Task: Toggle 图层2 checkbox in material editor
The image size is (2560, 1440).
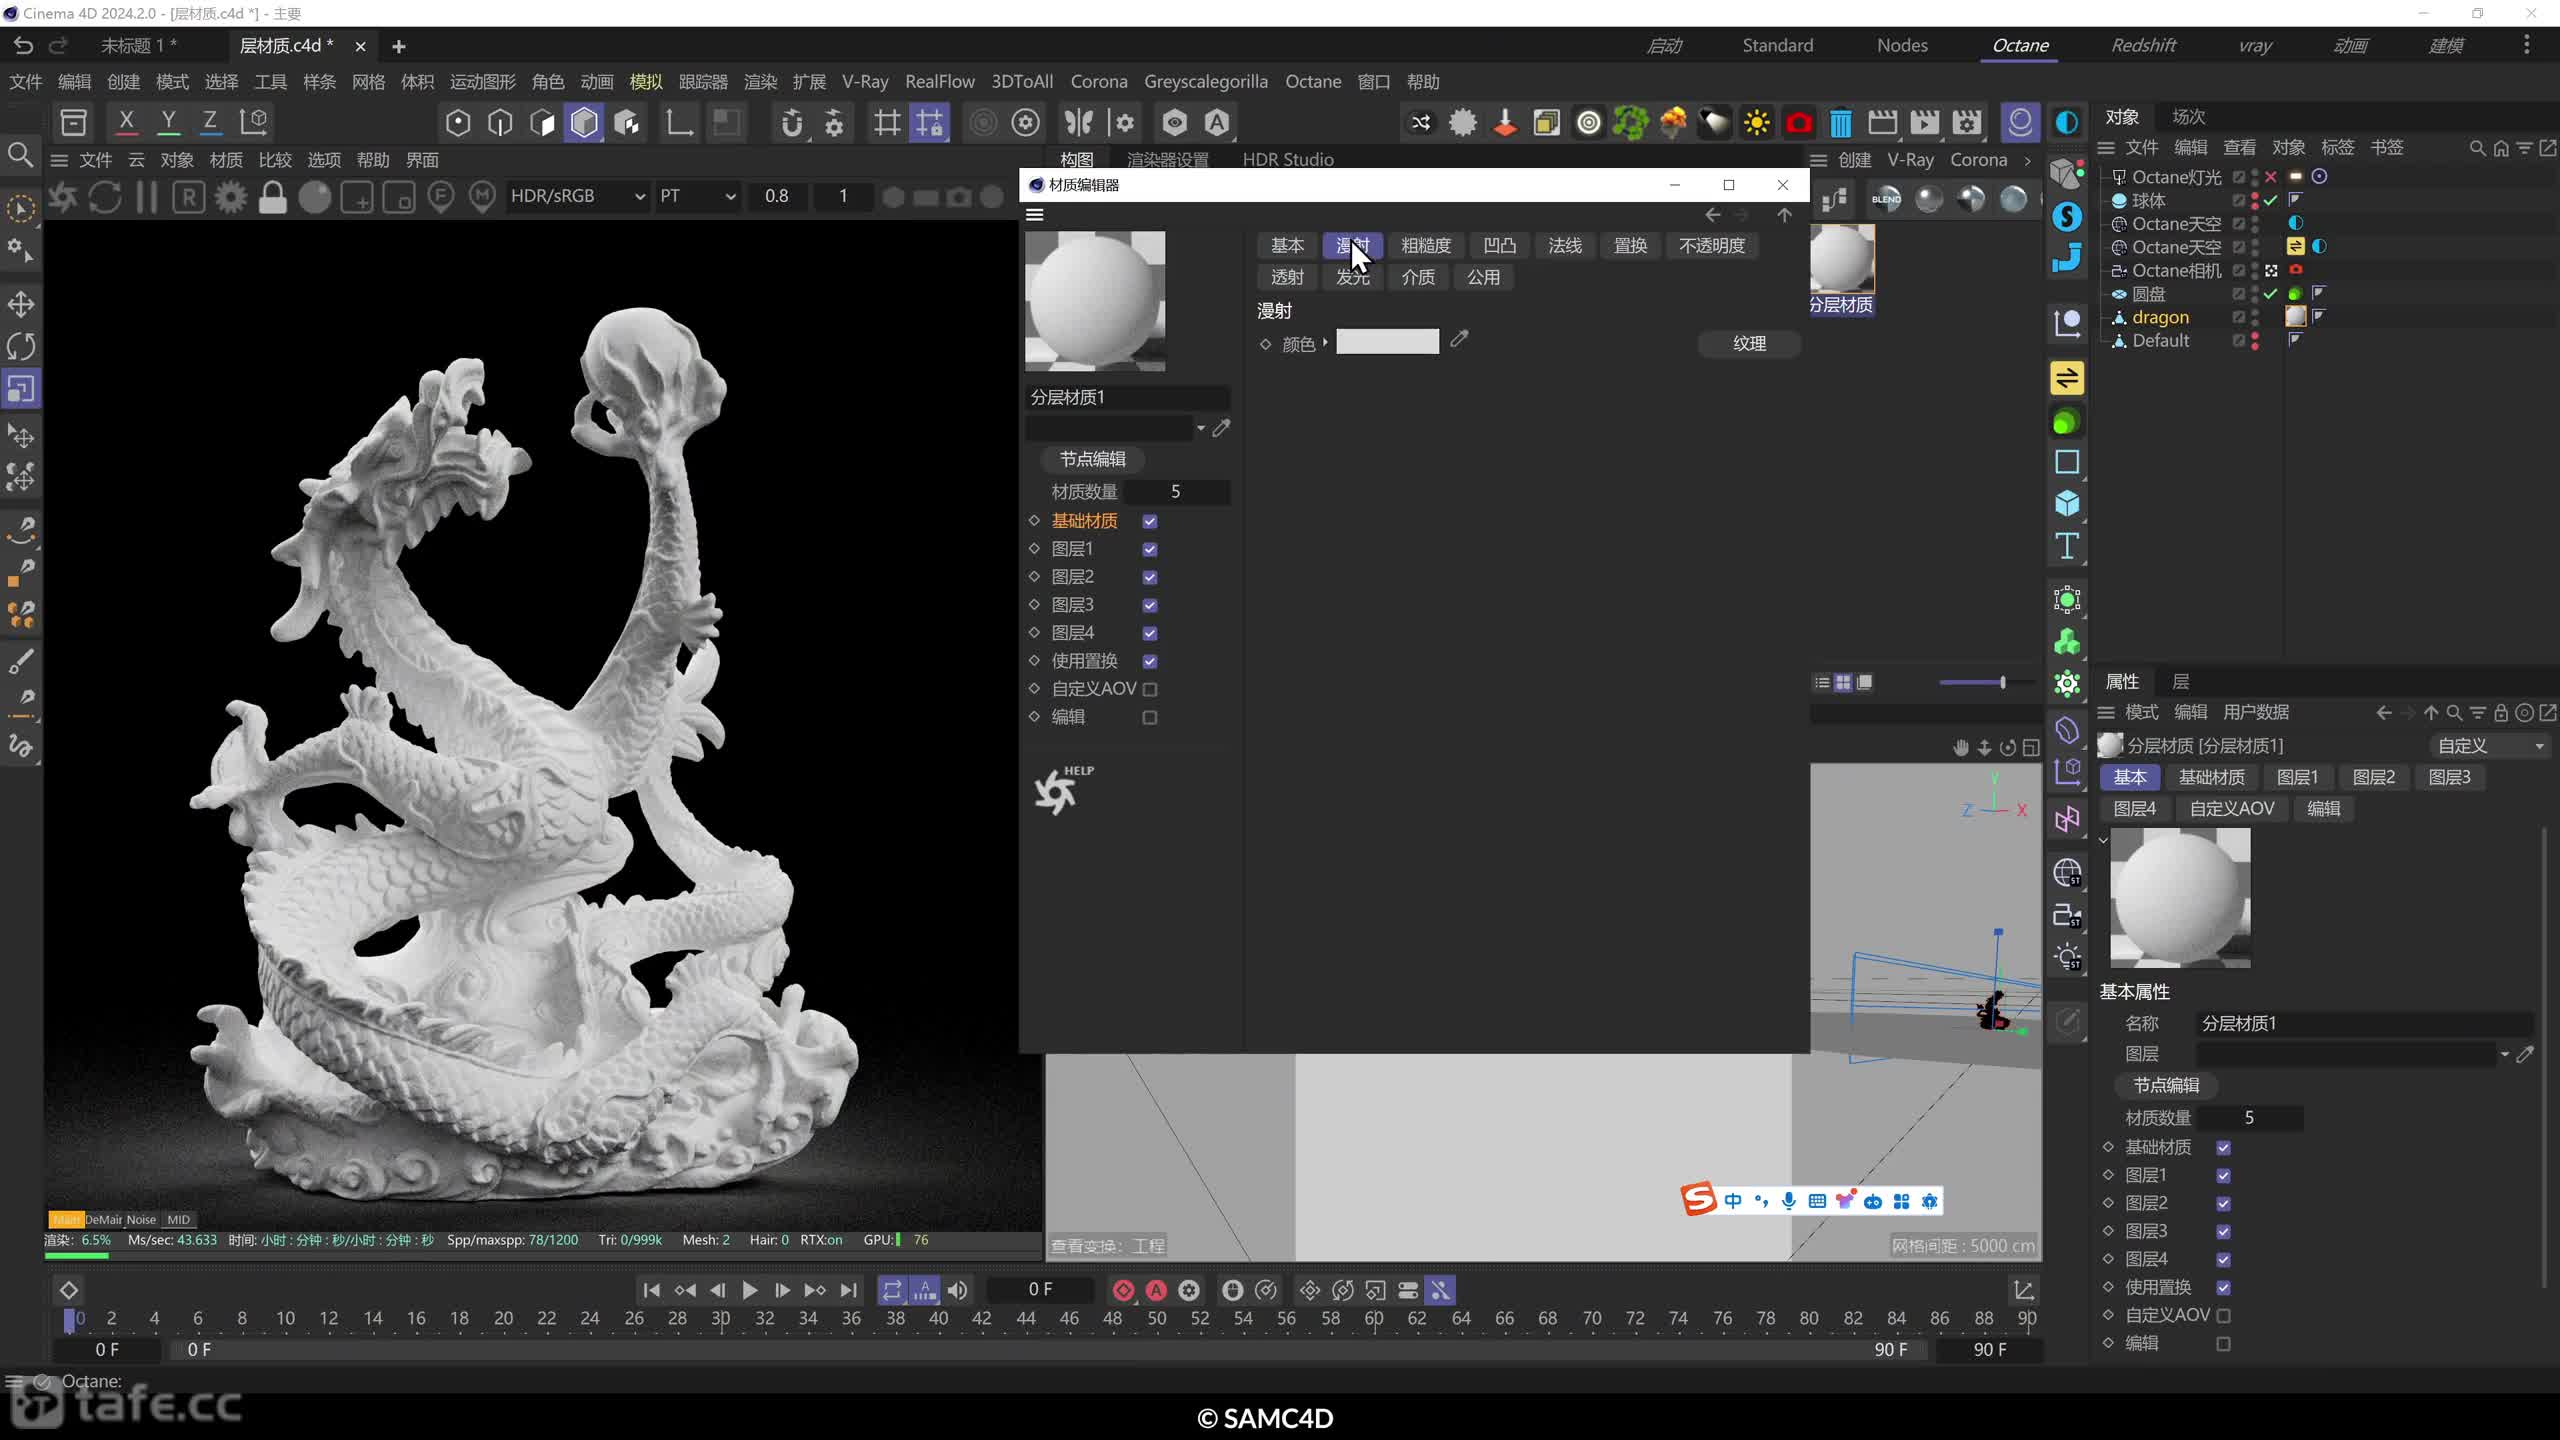Action: pyautogui.click(x=1150, y=577)
